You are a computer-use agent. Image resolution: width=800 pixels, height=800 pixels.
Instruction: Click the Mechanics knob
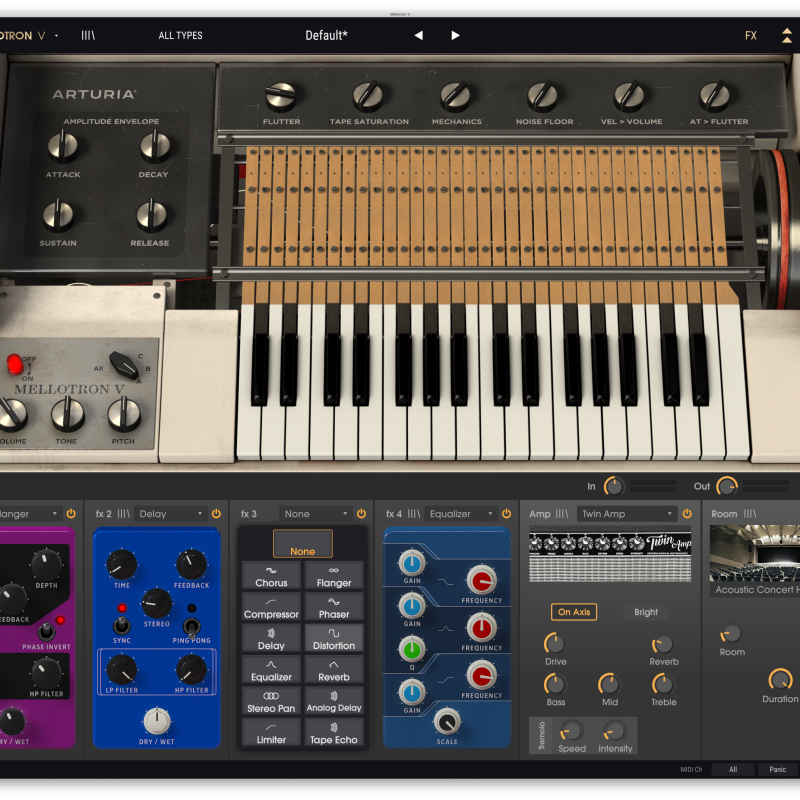[456, 96]
